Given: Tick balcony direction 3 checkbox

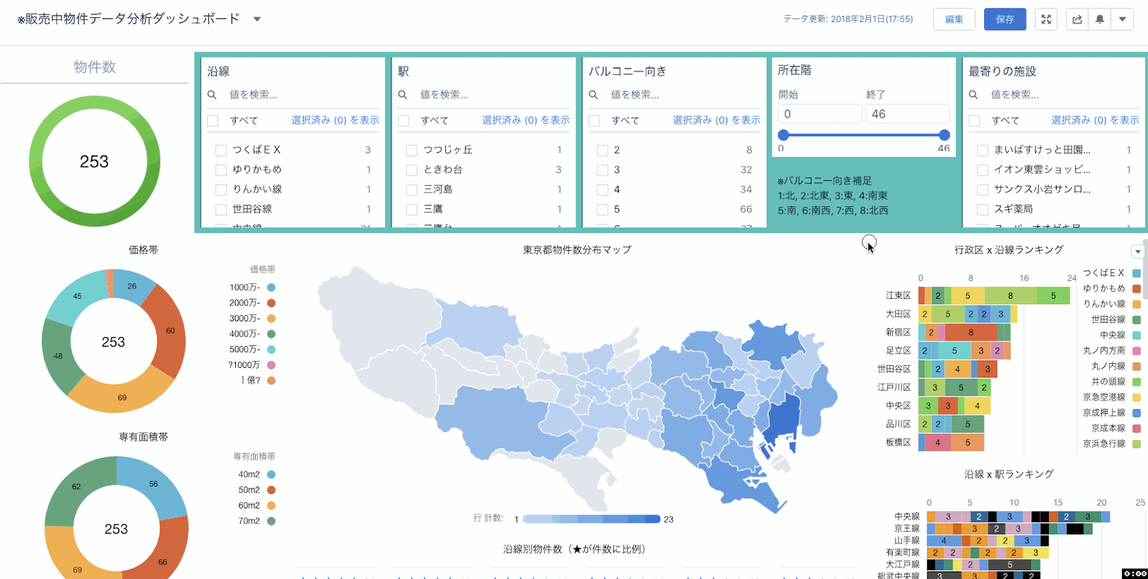Looking at the screenshot, I should (x=603, y=170).
